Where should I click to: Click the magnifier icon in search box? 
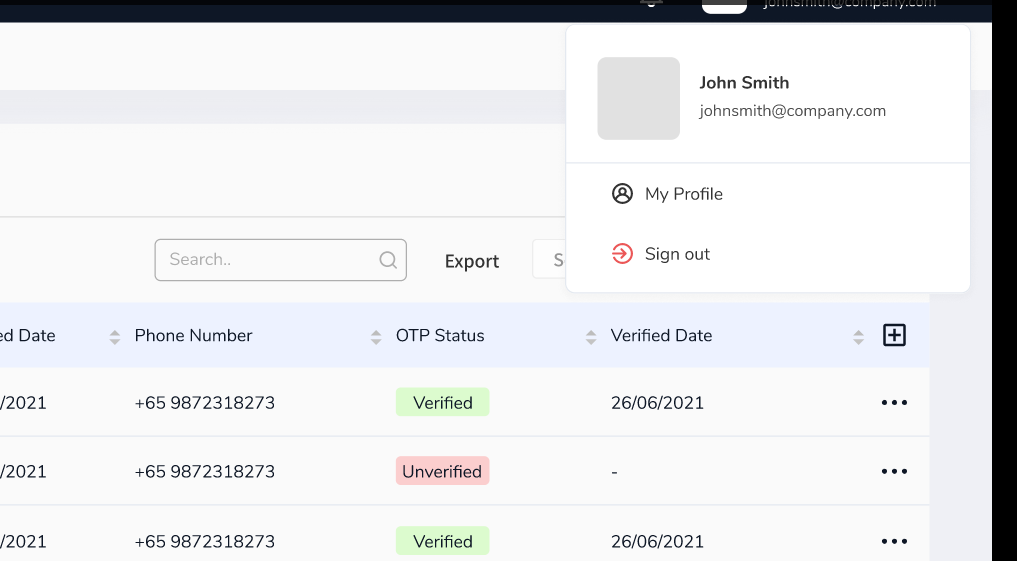click(388, 260)
